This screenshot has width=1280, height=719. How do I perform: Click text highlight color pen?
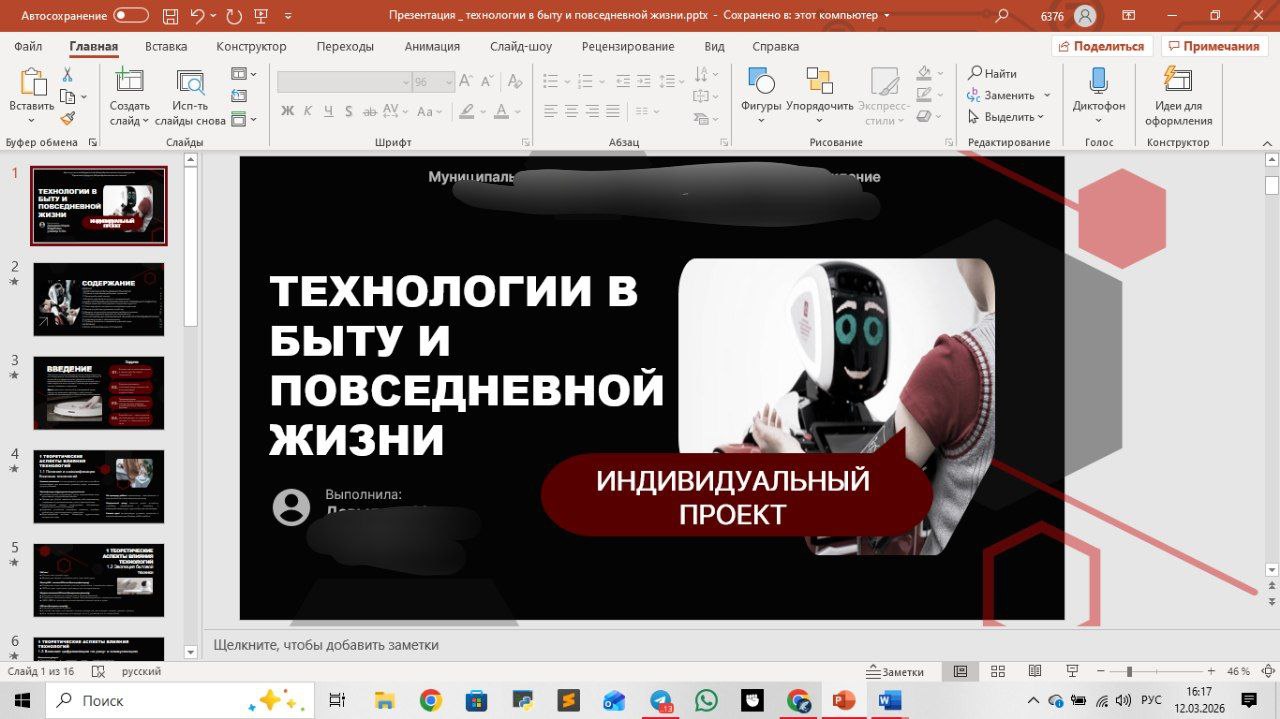465,111
